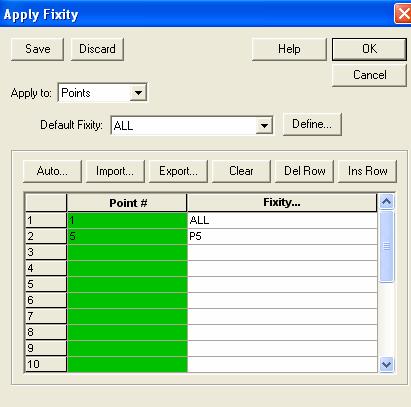Click the table vertical scrollbar thumb

tap(386, 247)
